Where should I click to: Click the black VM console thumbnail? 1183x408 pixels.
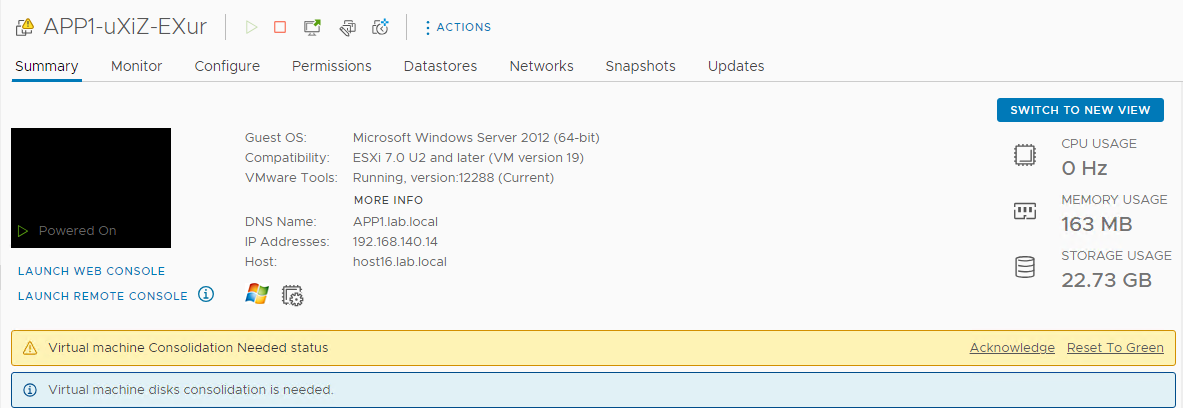tap(91, 187)
